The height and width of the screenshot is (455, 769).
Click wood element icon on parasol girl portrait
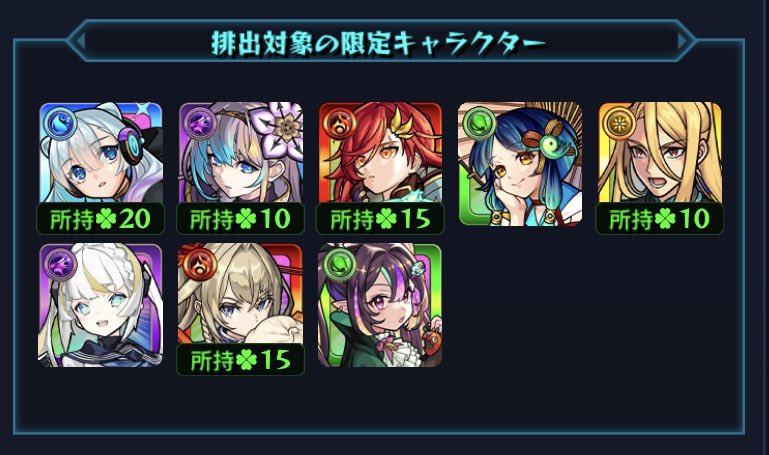[x=479, y=124]
